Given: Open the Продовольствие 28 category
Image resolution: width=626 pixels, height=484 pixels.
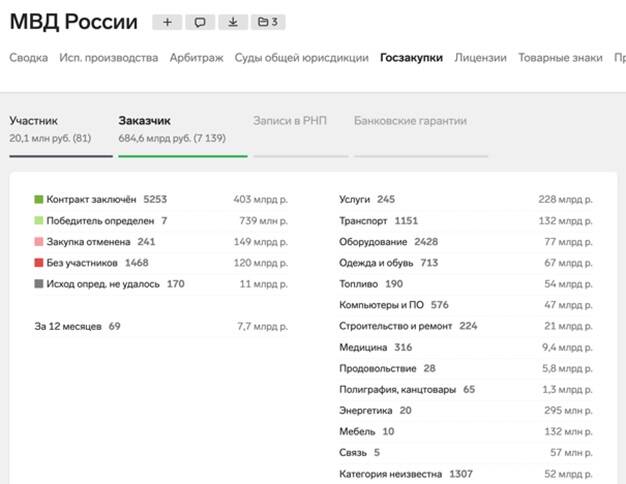Looking at the screenshot, I should (x=466, y=368).
